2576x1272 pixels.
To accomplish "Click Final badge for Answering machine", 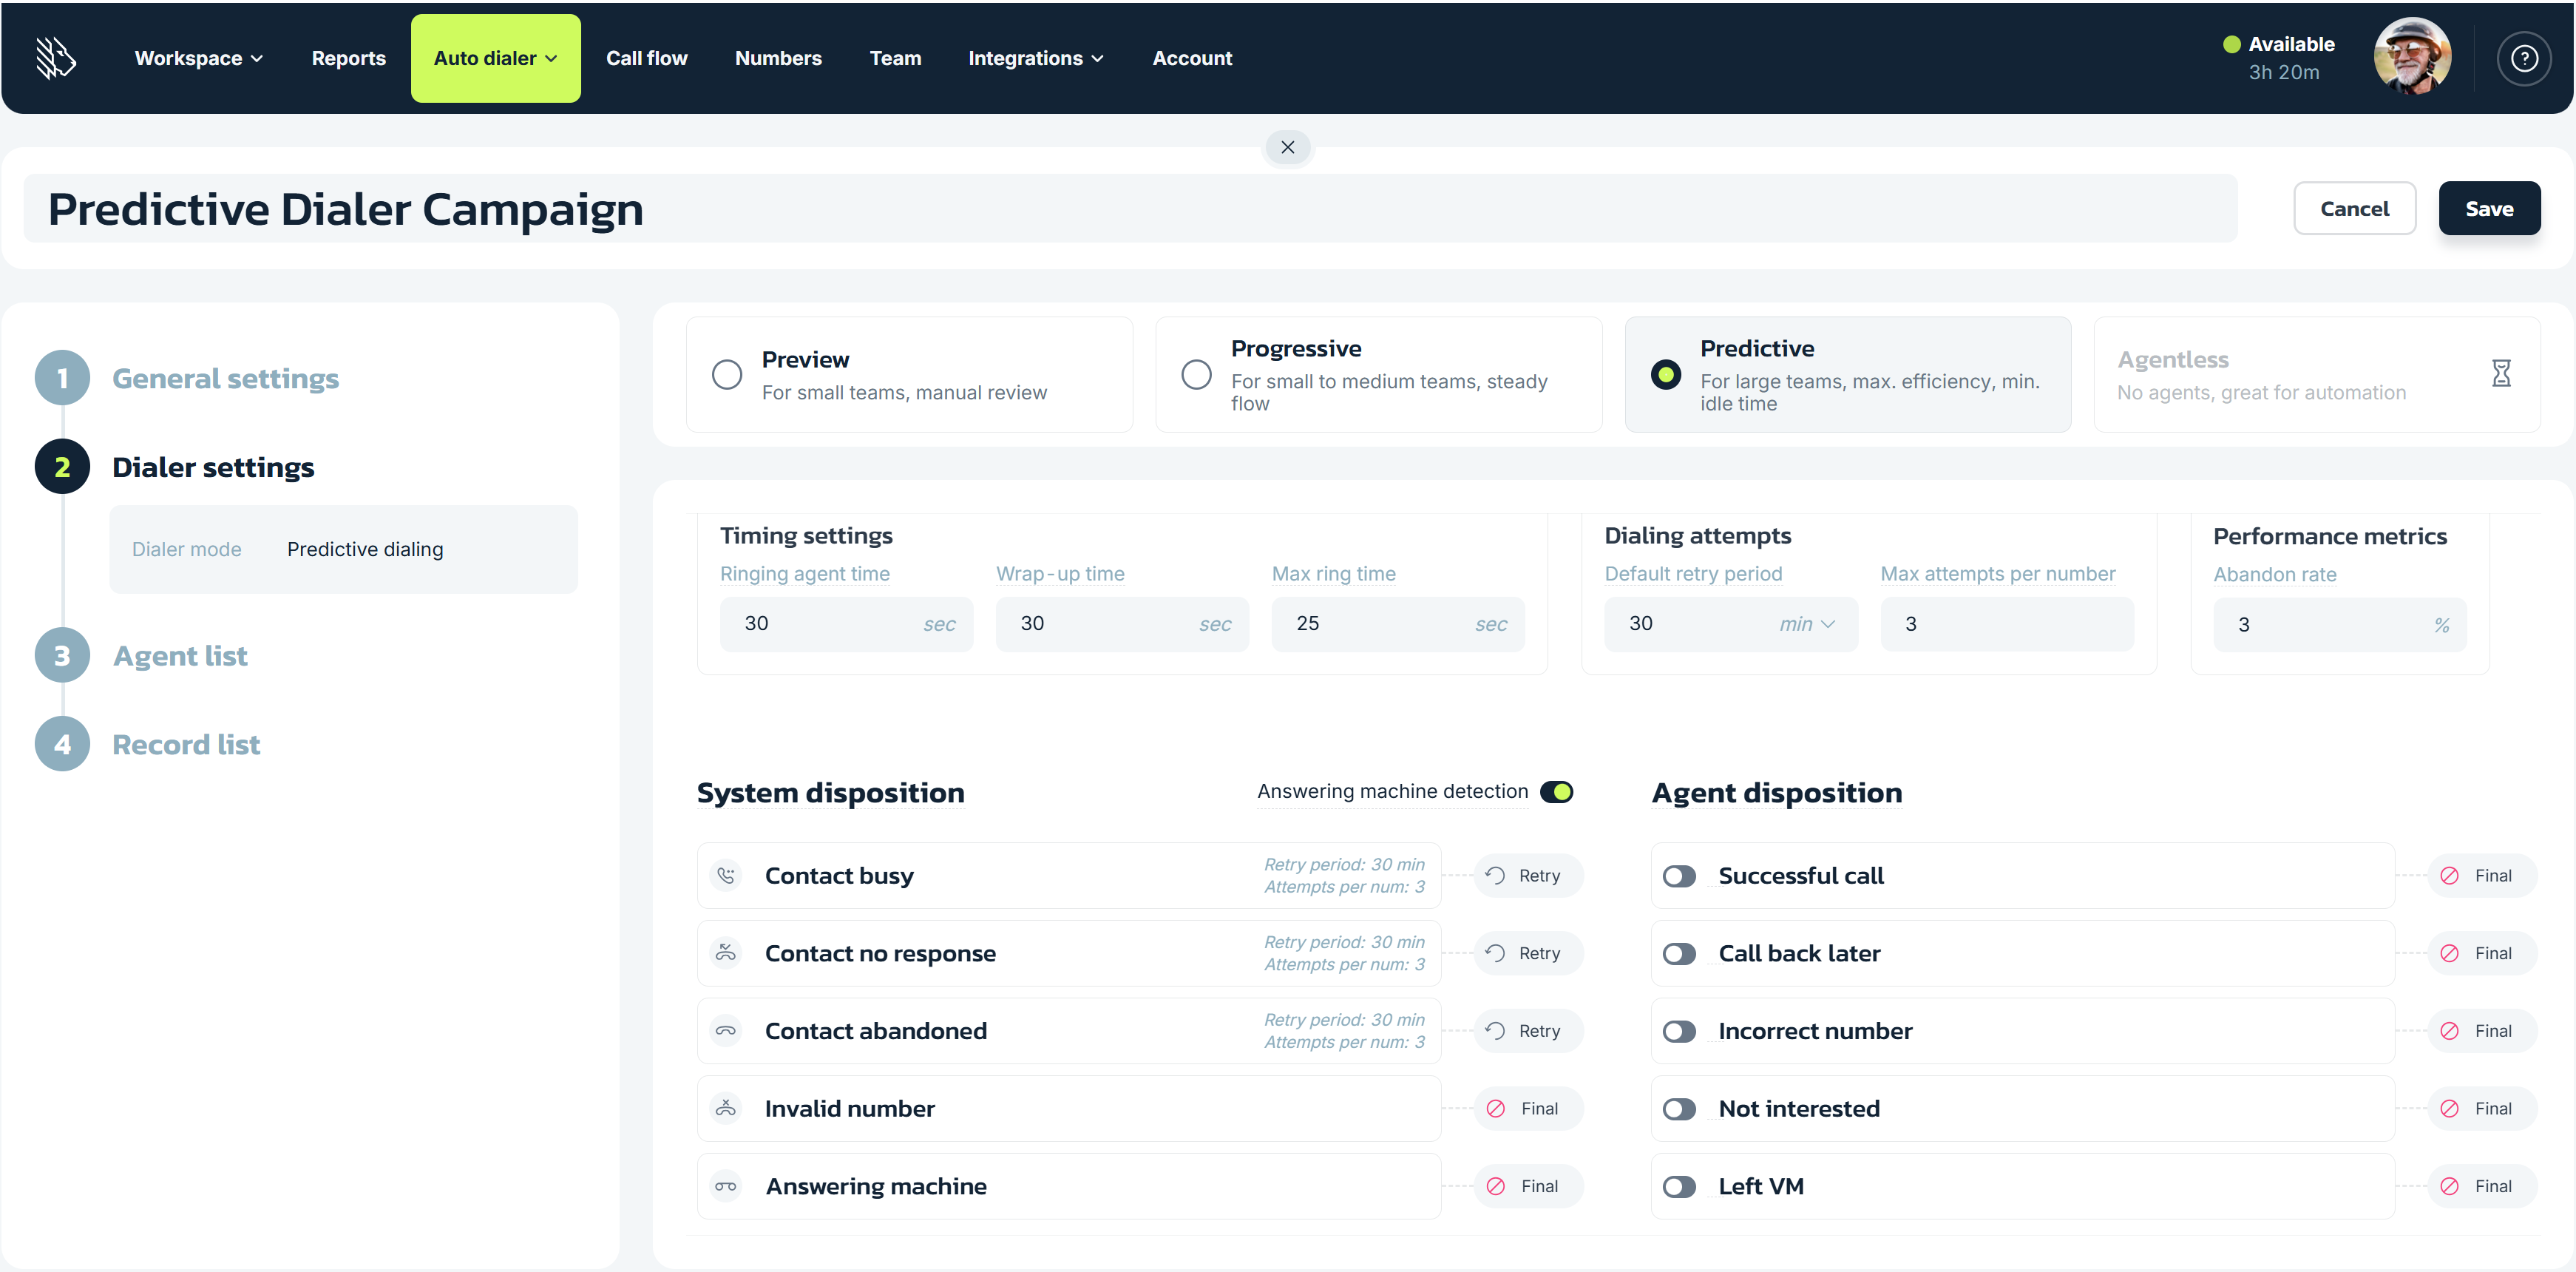I will [1528, 1186].
